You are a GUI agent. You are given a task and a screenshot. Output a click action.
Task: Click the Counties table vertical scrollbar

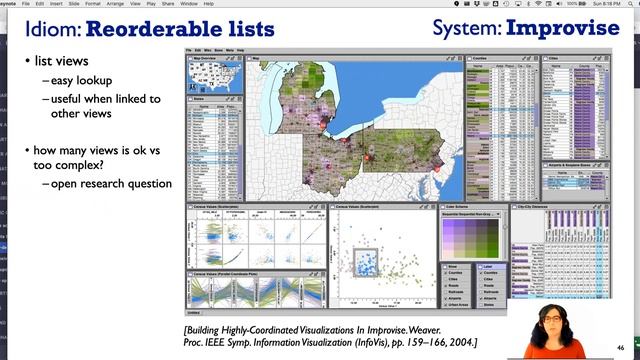click(537, 135)
